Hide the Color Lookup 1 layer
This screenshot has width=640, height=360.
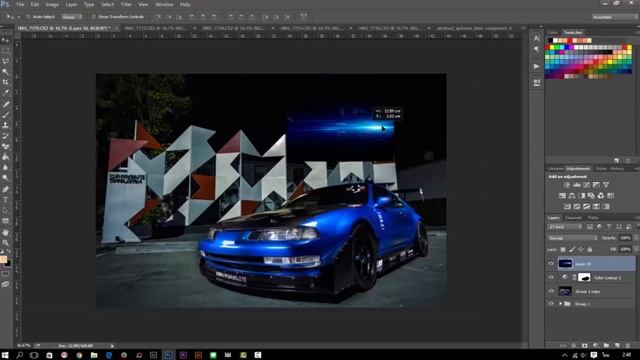click(x=551, y=278)
